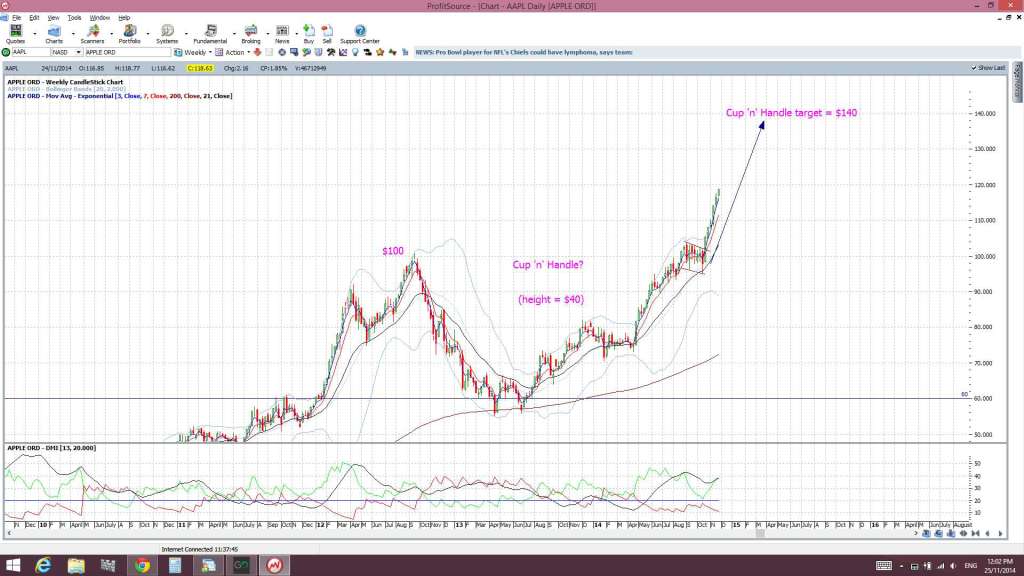The image size is (1024, 576).
Task: Click the expand time axis arrows icon
Action: [x=963, y=534]
